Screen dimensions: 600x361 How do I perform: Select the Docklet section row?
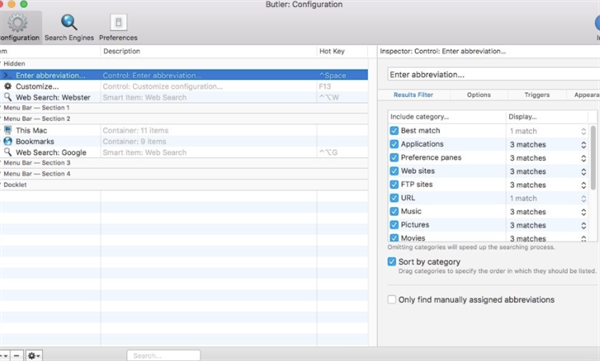click(184, 185)
